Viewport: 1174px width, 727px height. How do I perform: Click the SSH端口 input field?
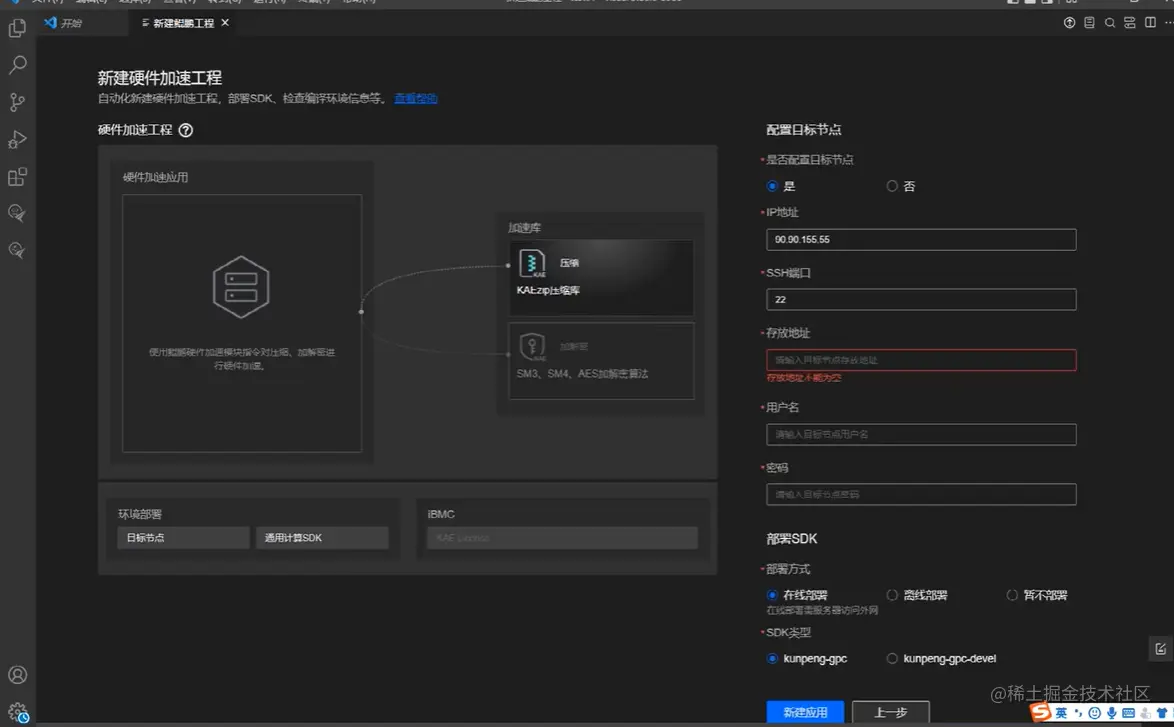(x=921, y=299)
